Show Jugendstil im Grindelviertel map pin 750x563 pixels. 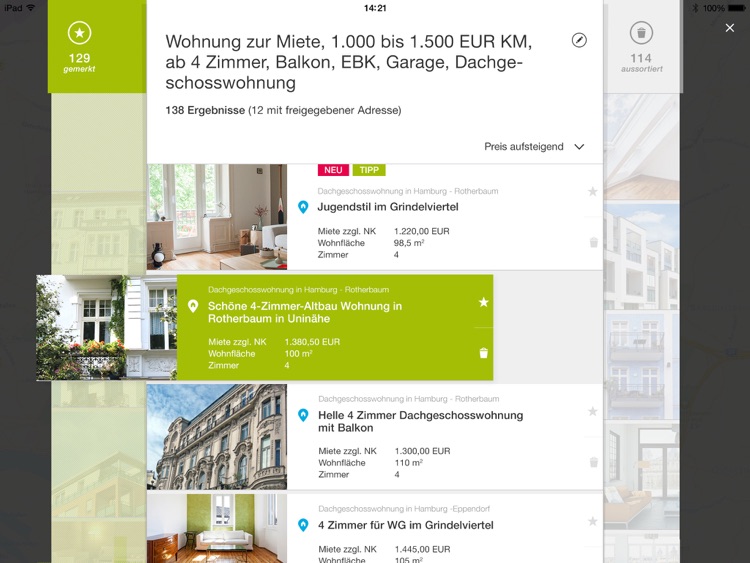[x=303, y=207]
